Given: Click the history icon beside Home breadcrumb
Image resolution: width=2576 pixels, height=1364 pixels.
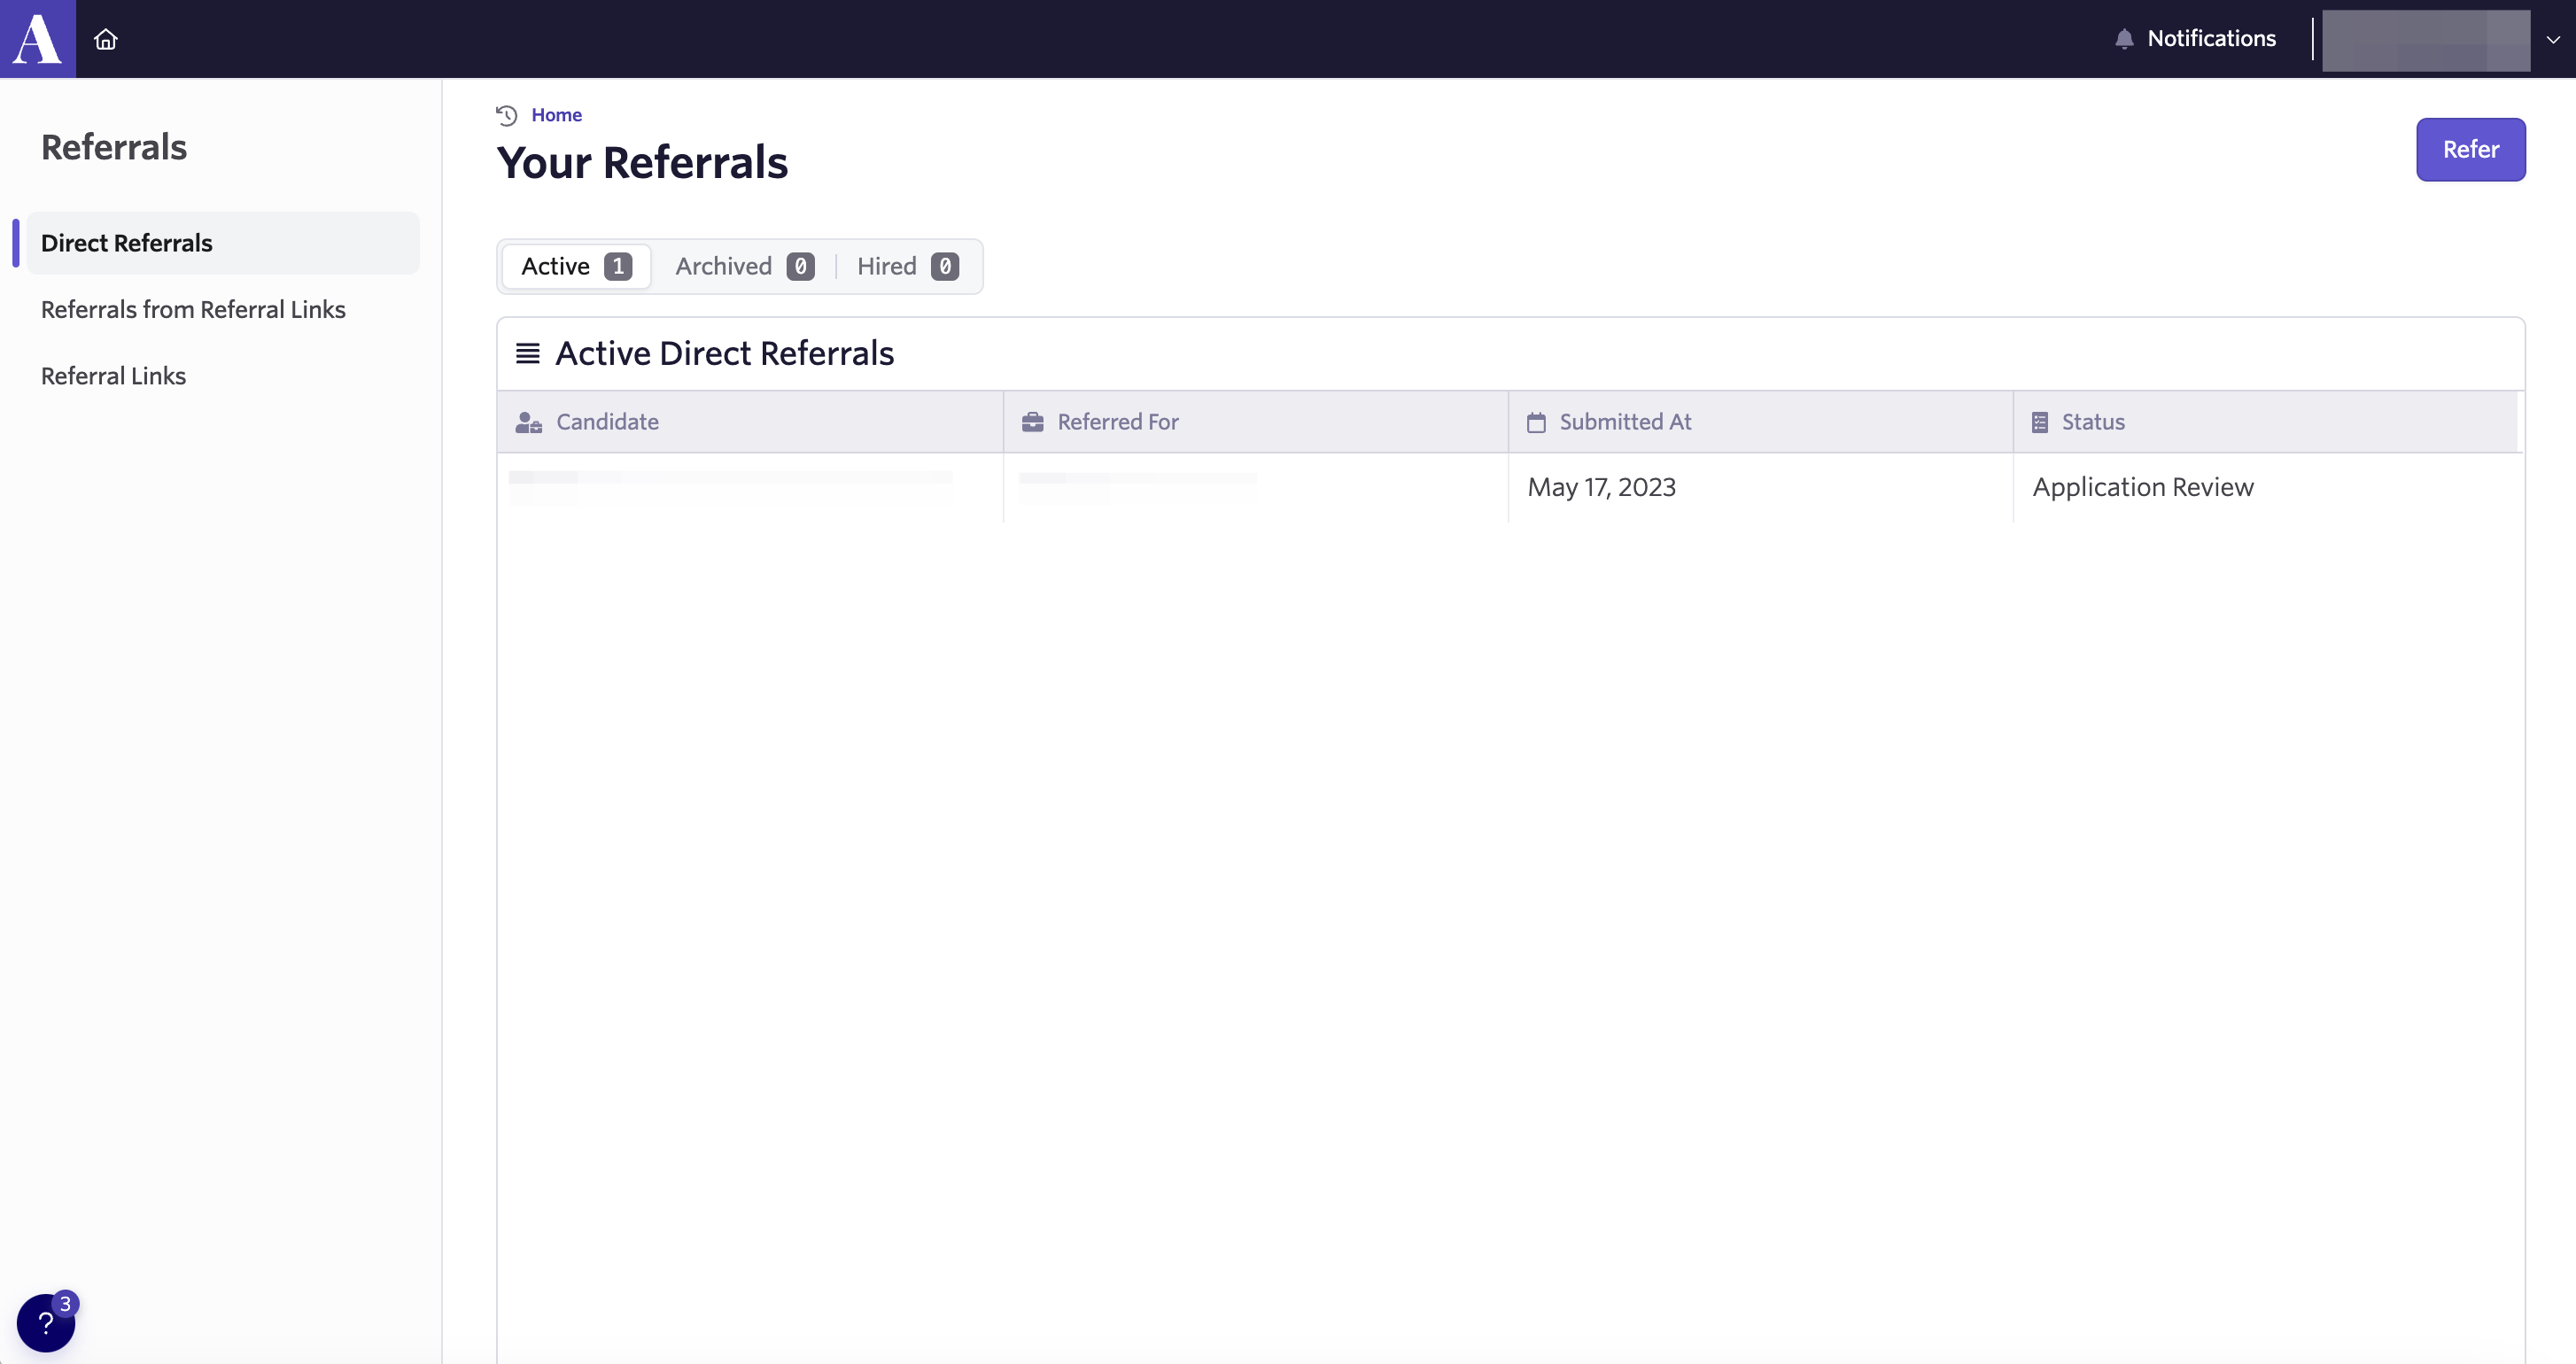Looking at the screenshot, I should tap(507, 115).
